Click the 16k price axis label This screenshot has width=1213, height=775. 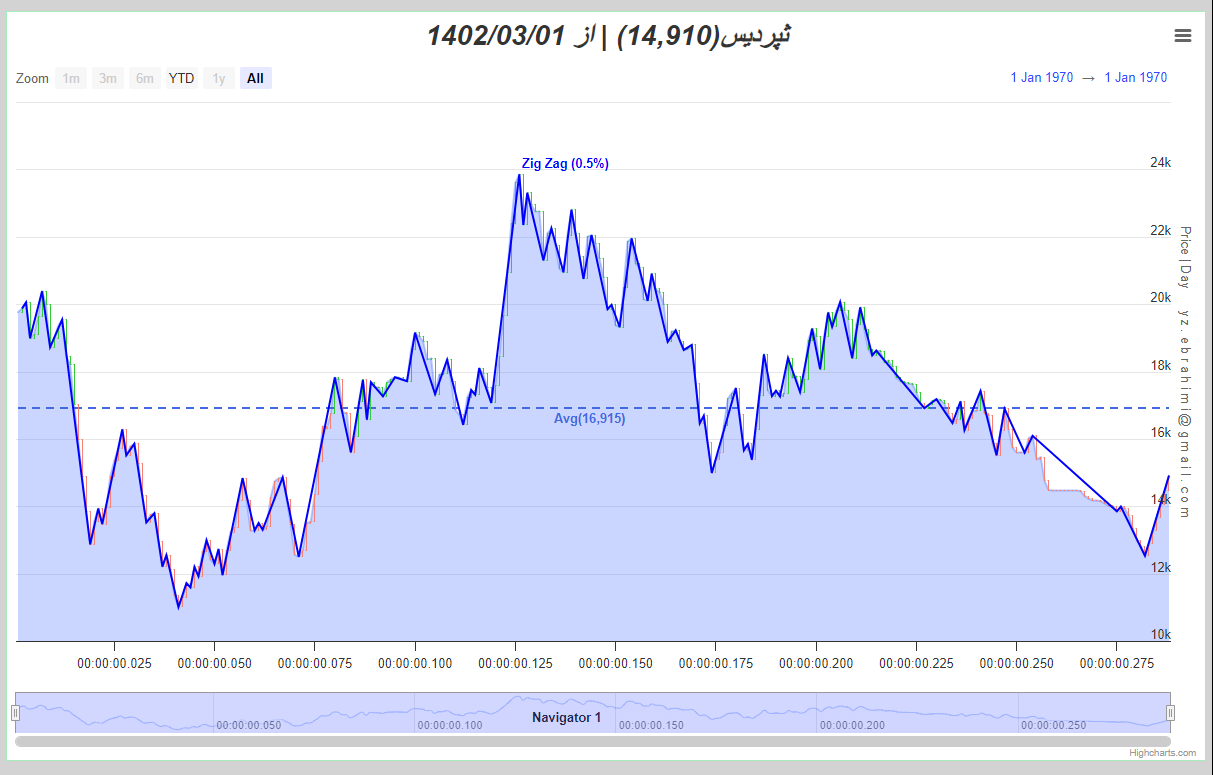(x=1160, y=433)
